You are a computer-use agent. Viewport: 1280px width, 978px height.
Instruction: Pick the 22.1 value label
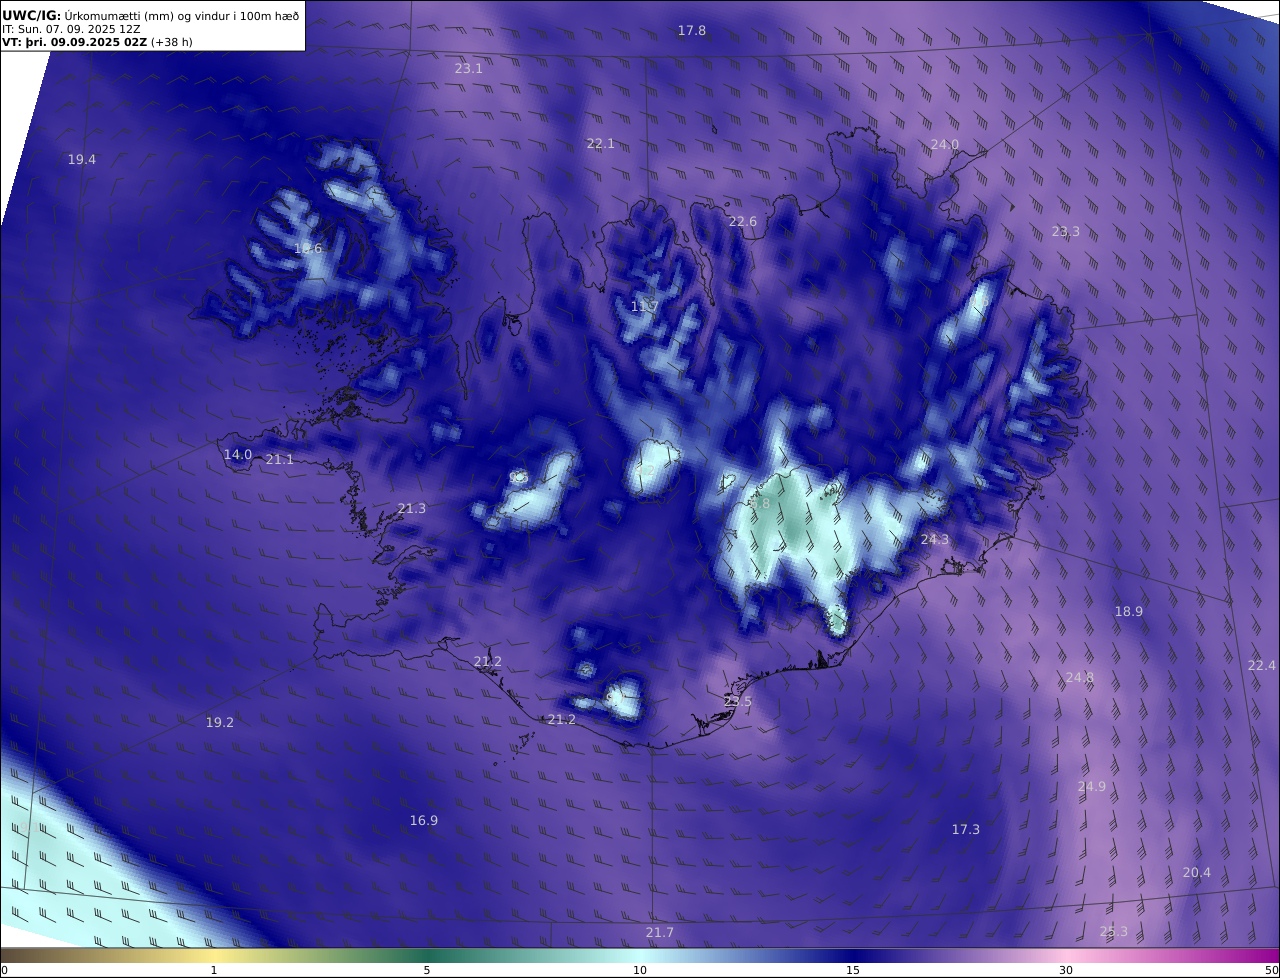(x=601, y=144)
